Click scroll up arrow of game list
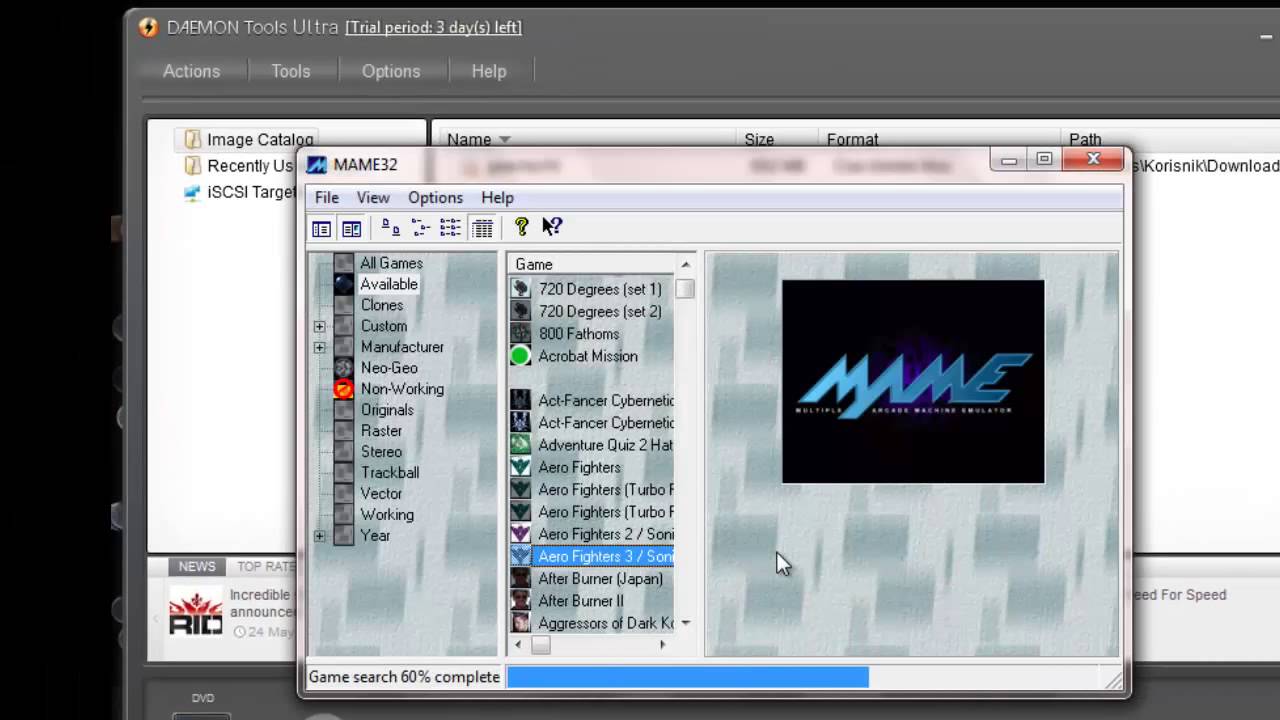Viewport: 1280px width, 720px height. 685,265
